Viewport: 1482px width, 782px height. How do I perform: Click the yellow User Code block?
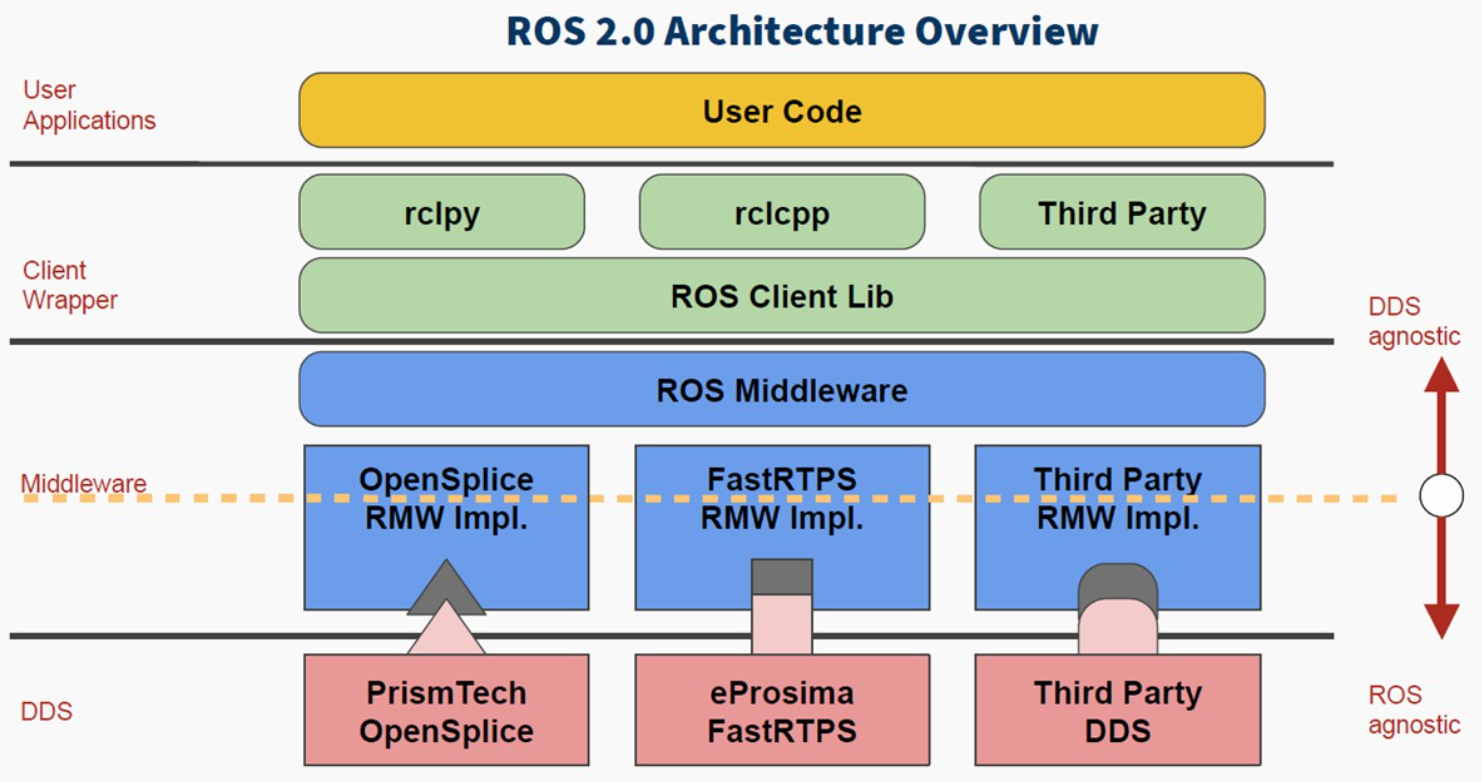coord(782,110)
